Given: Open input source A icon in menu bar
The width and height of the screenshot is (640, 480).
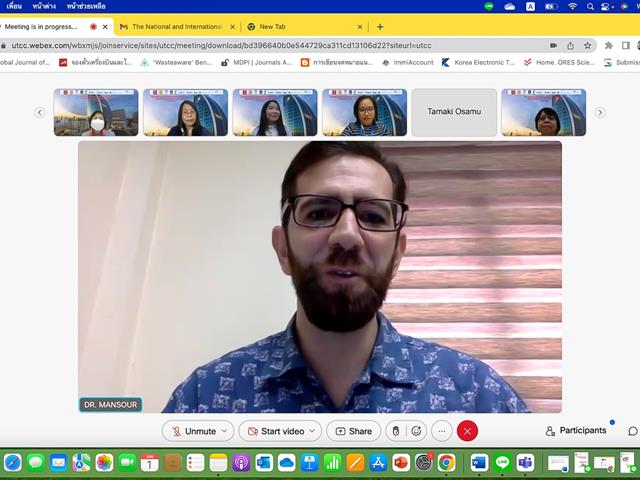Looking at the screenshot, I should (x=530, y=6).
